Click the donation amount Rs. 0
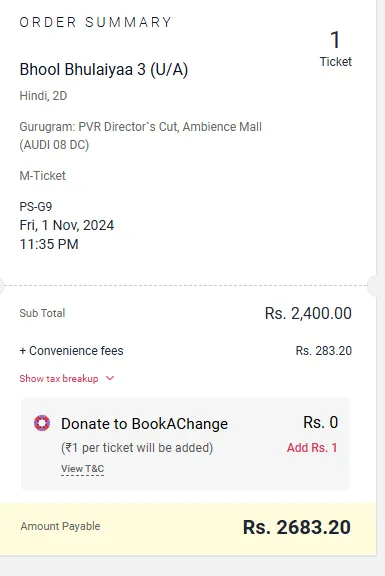Screen dimensions: 385x576 click(x=320, y=422)
